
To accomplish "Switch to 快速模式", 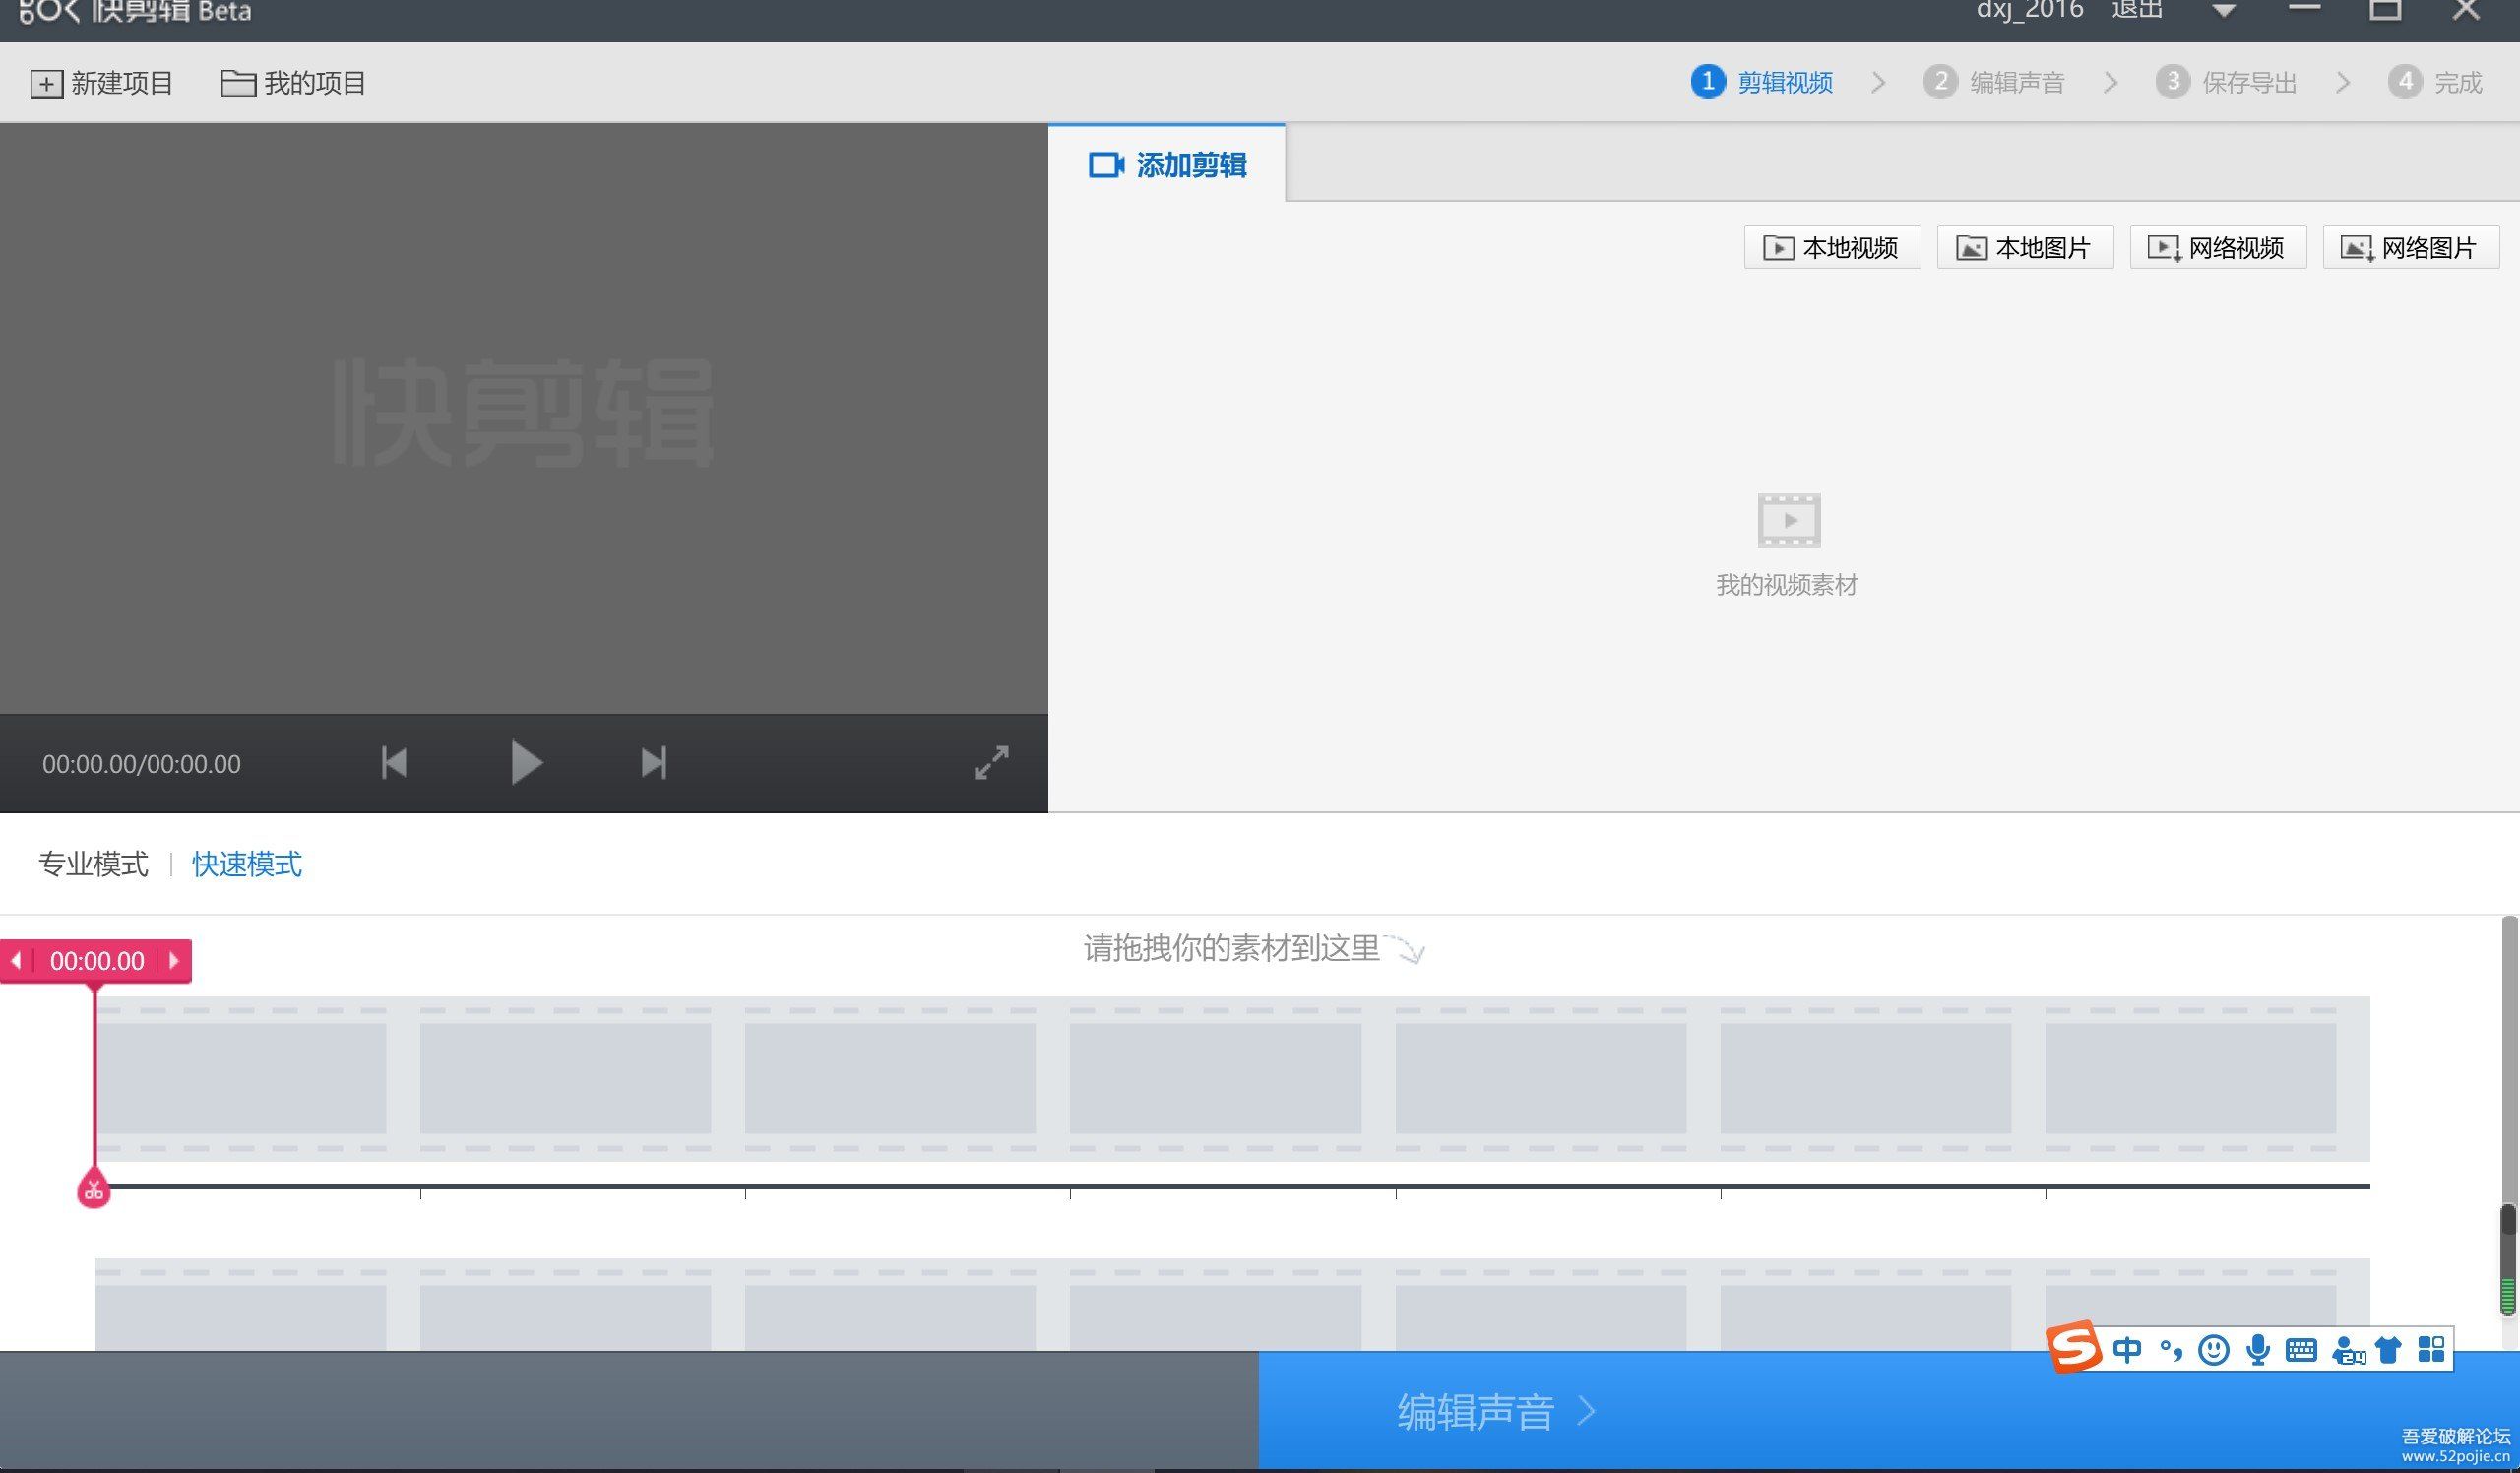I will (x=247, y=864).
